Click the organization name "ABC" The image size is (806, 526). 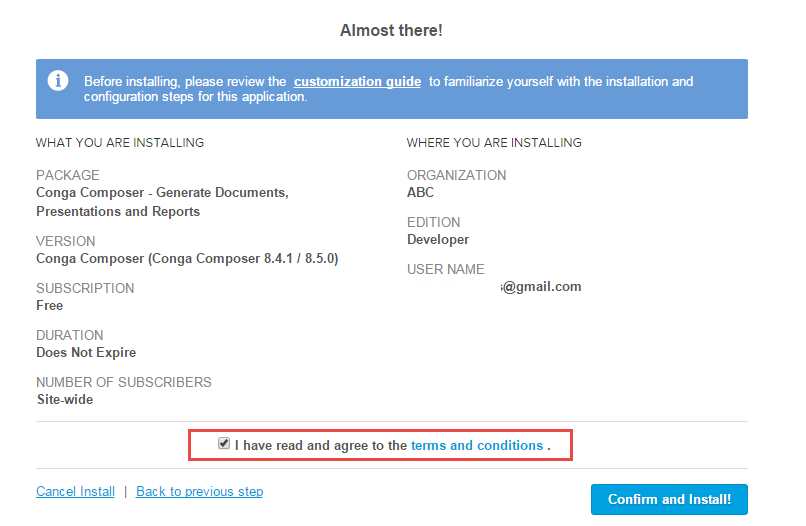click(421, 192)
